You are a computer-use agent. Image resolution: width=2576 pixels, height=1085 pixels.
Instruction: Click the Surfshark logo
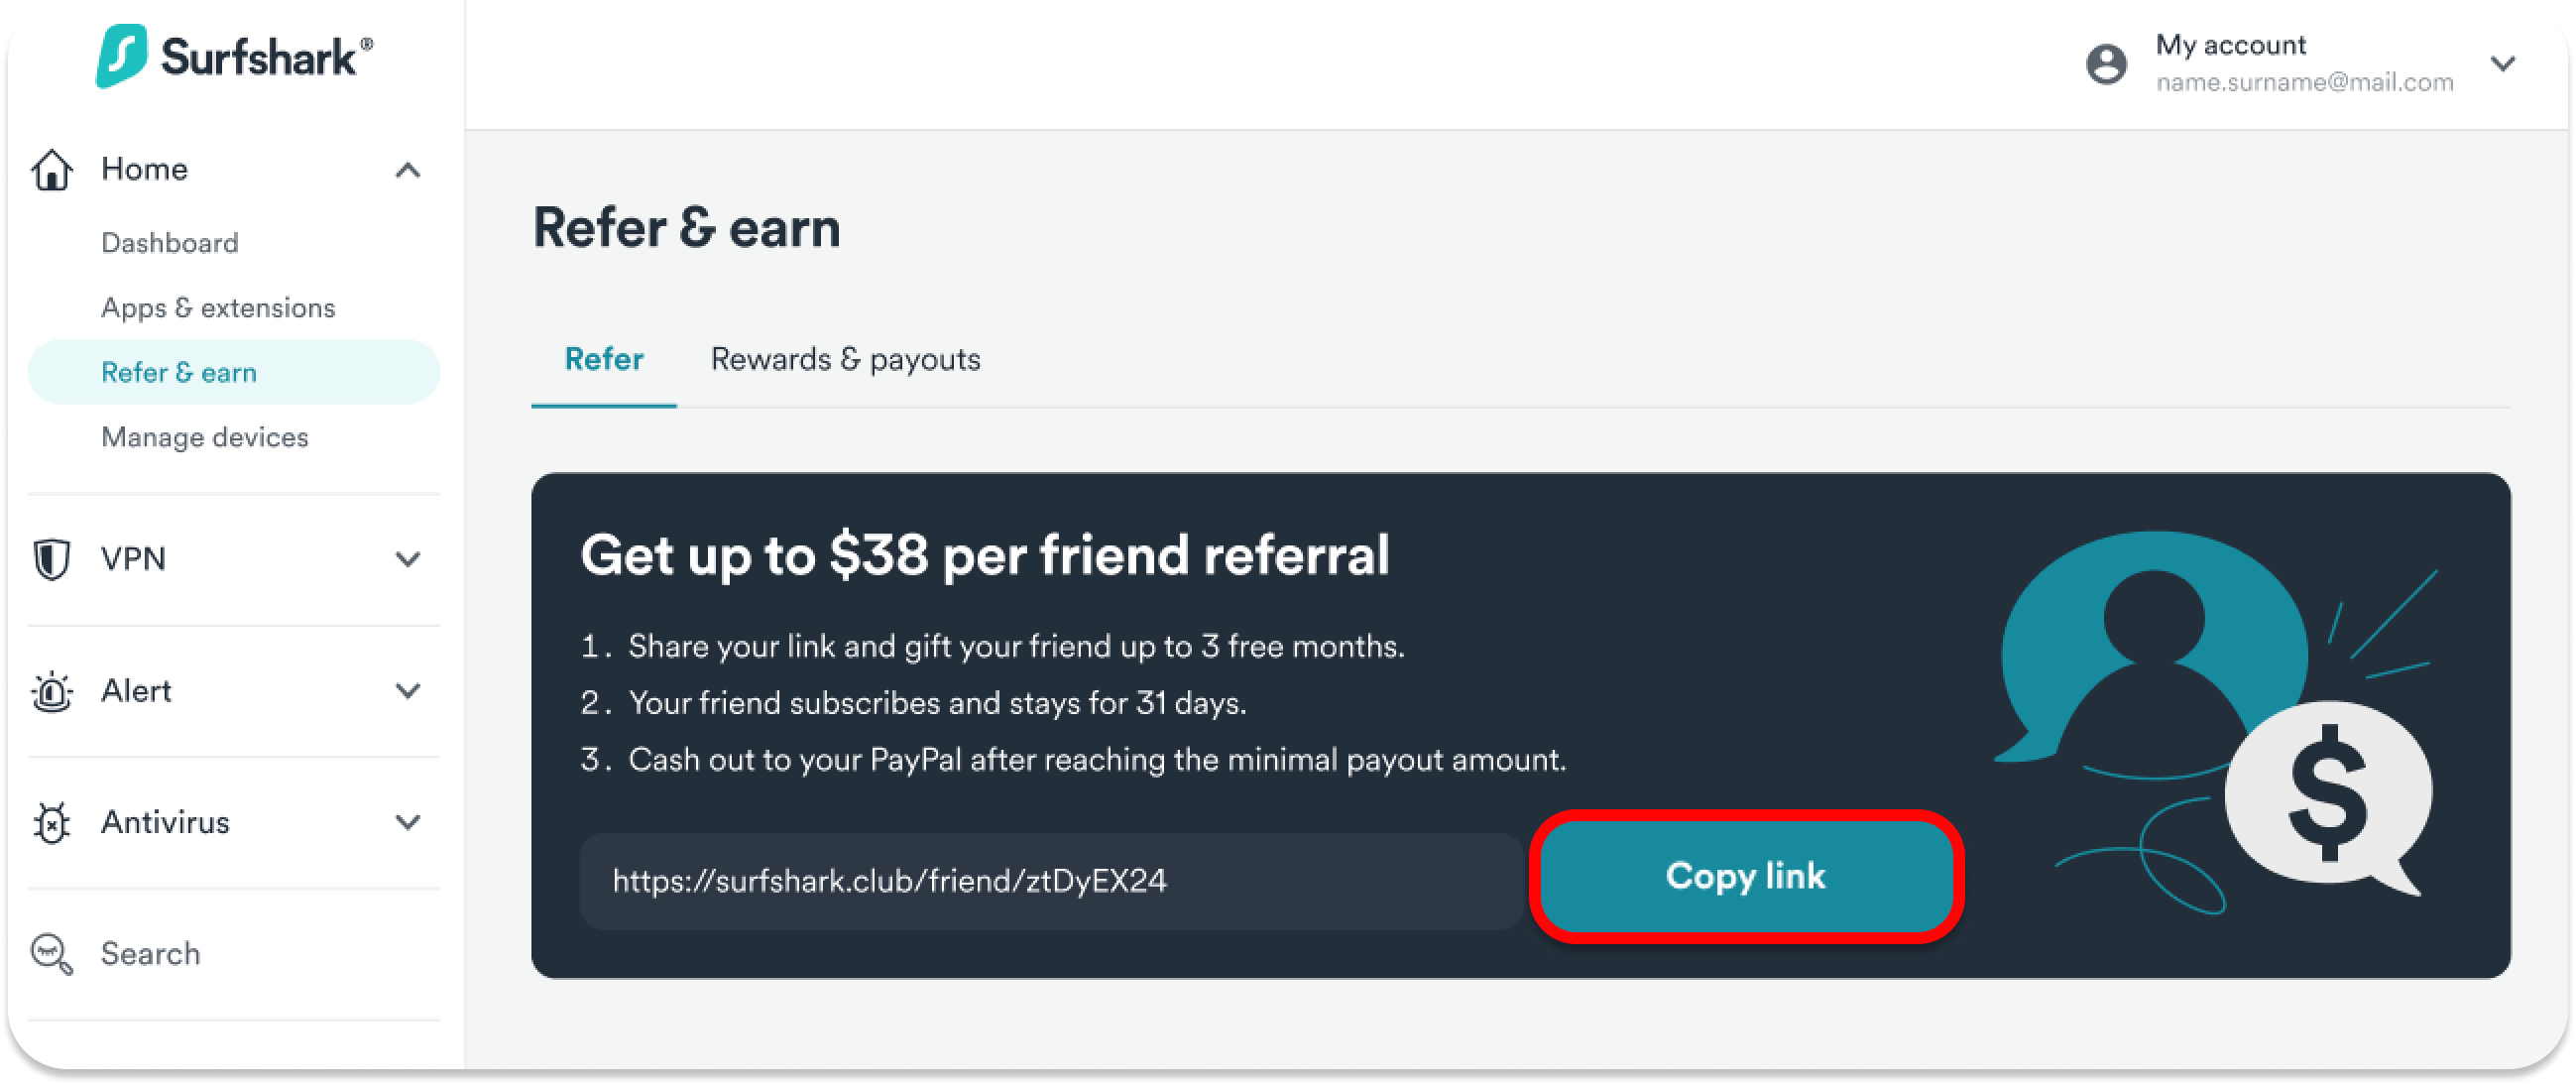click(234, 56)
